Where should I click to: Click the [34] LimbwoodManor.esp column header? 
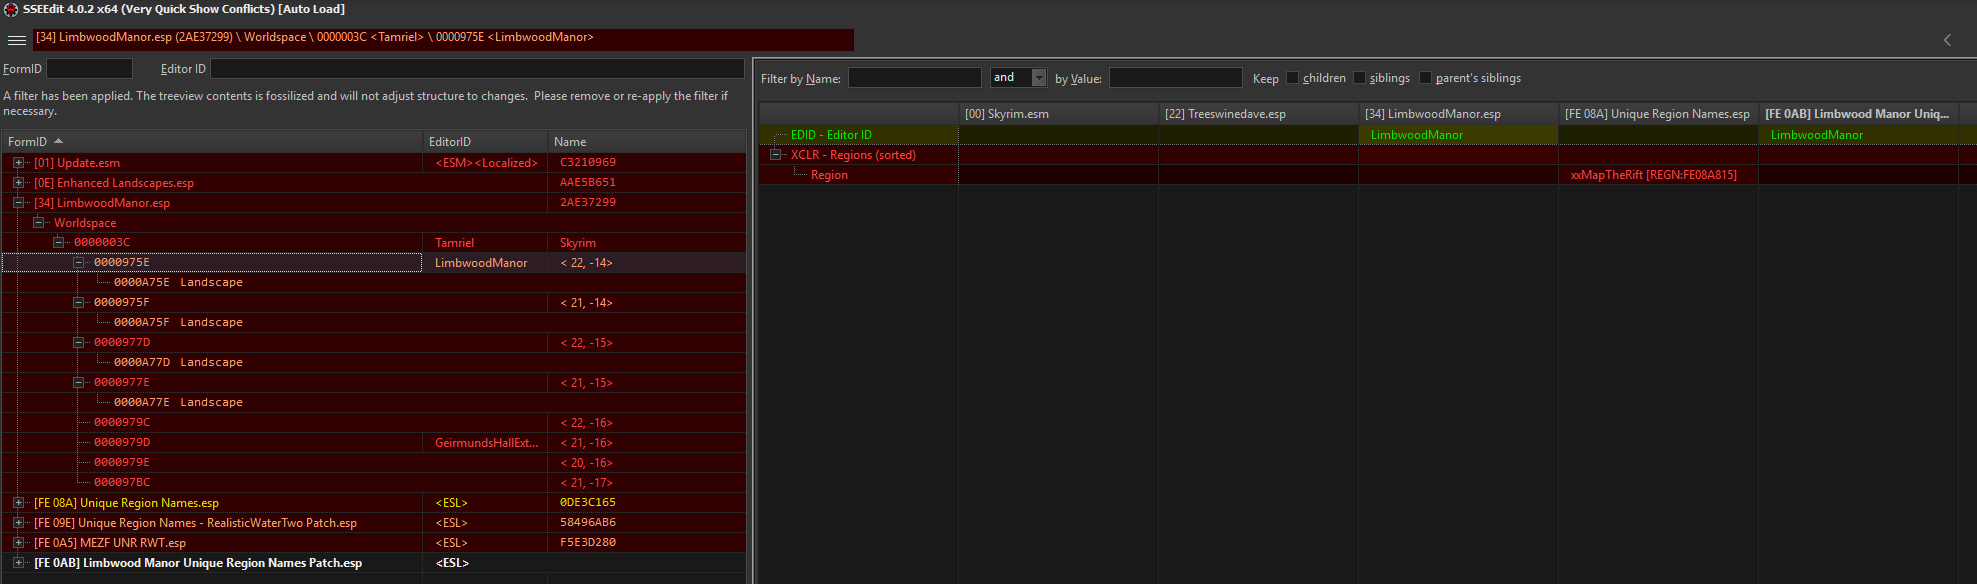tap(1458, 114)
